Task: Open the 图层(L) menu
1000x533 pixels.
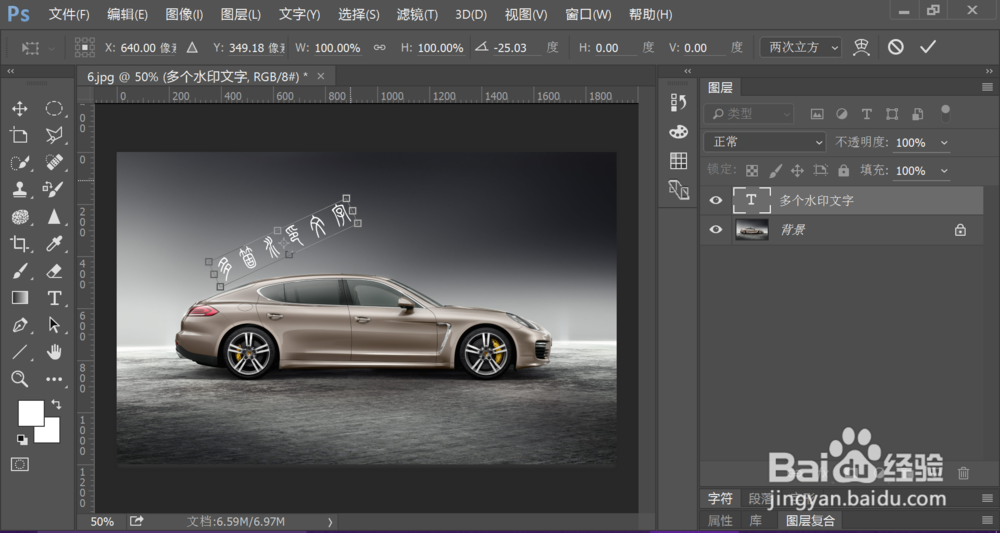Action: tap(240, 14)
